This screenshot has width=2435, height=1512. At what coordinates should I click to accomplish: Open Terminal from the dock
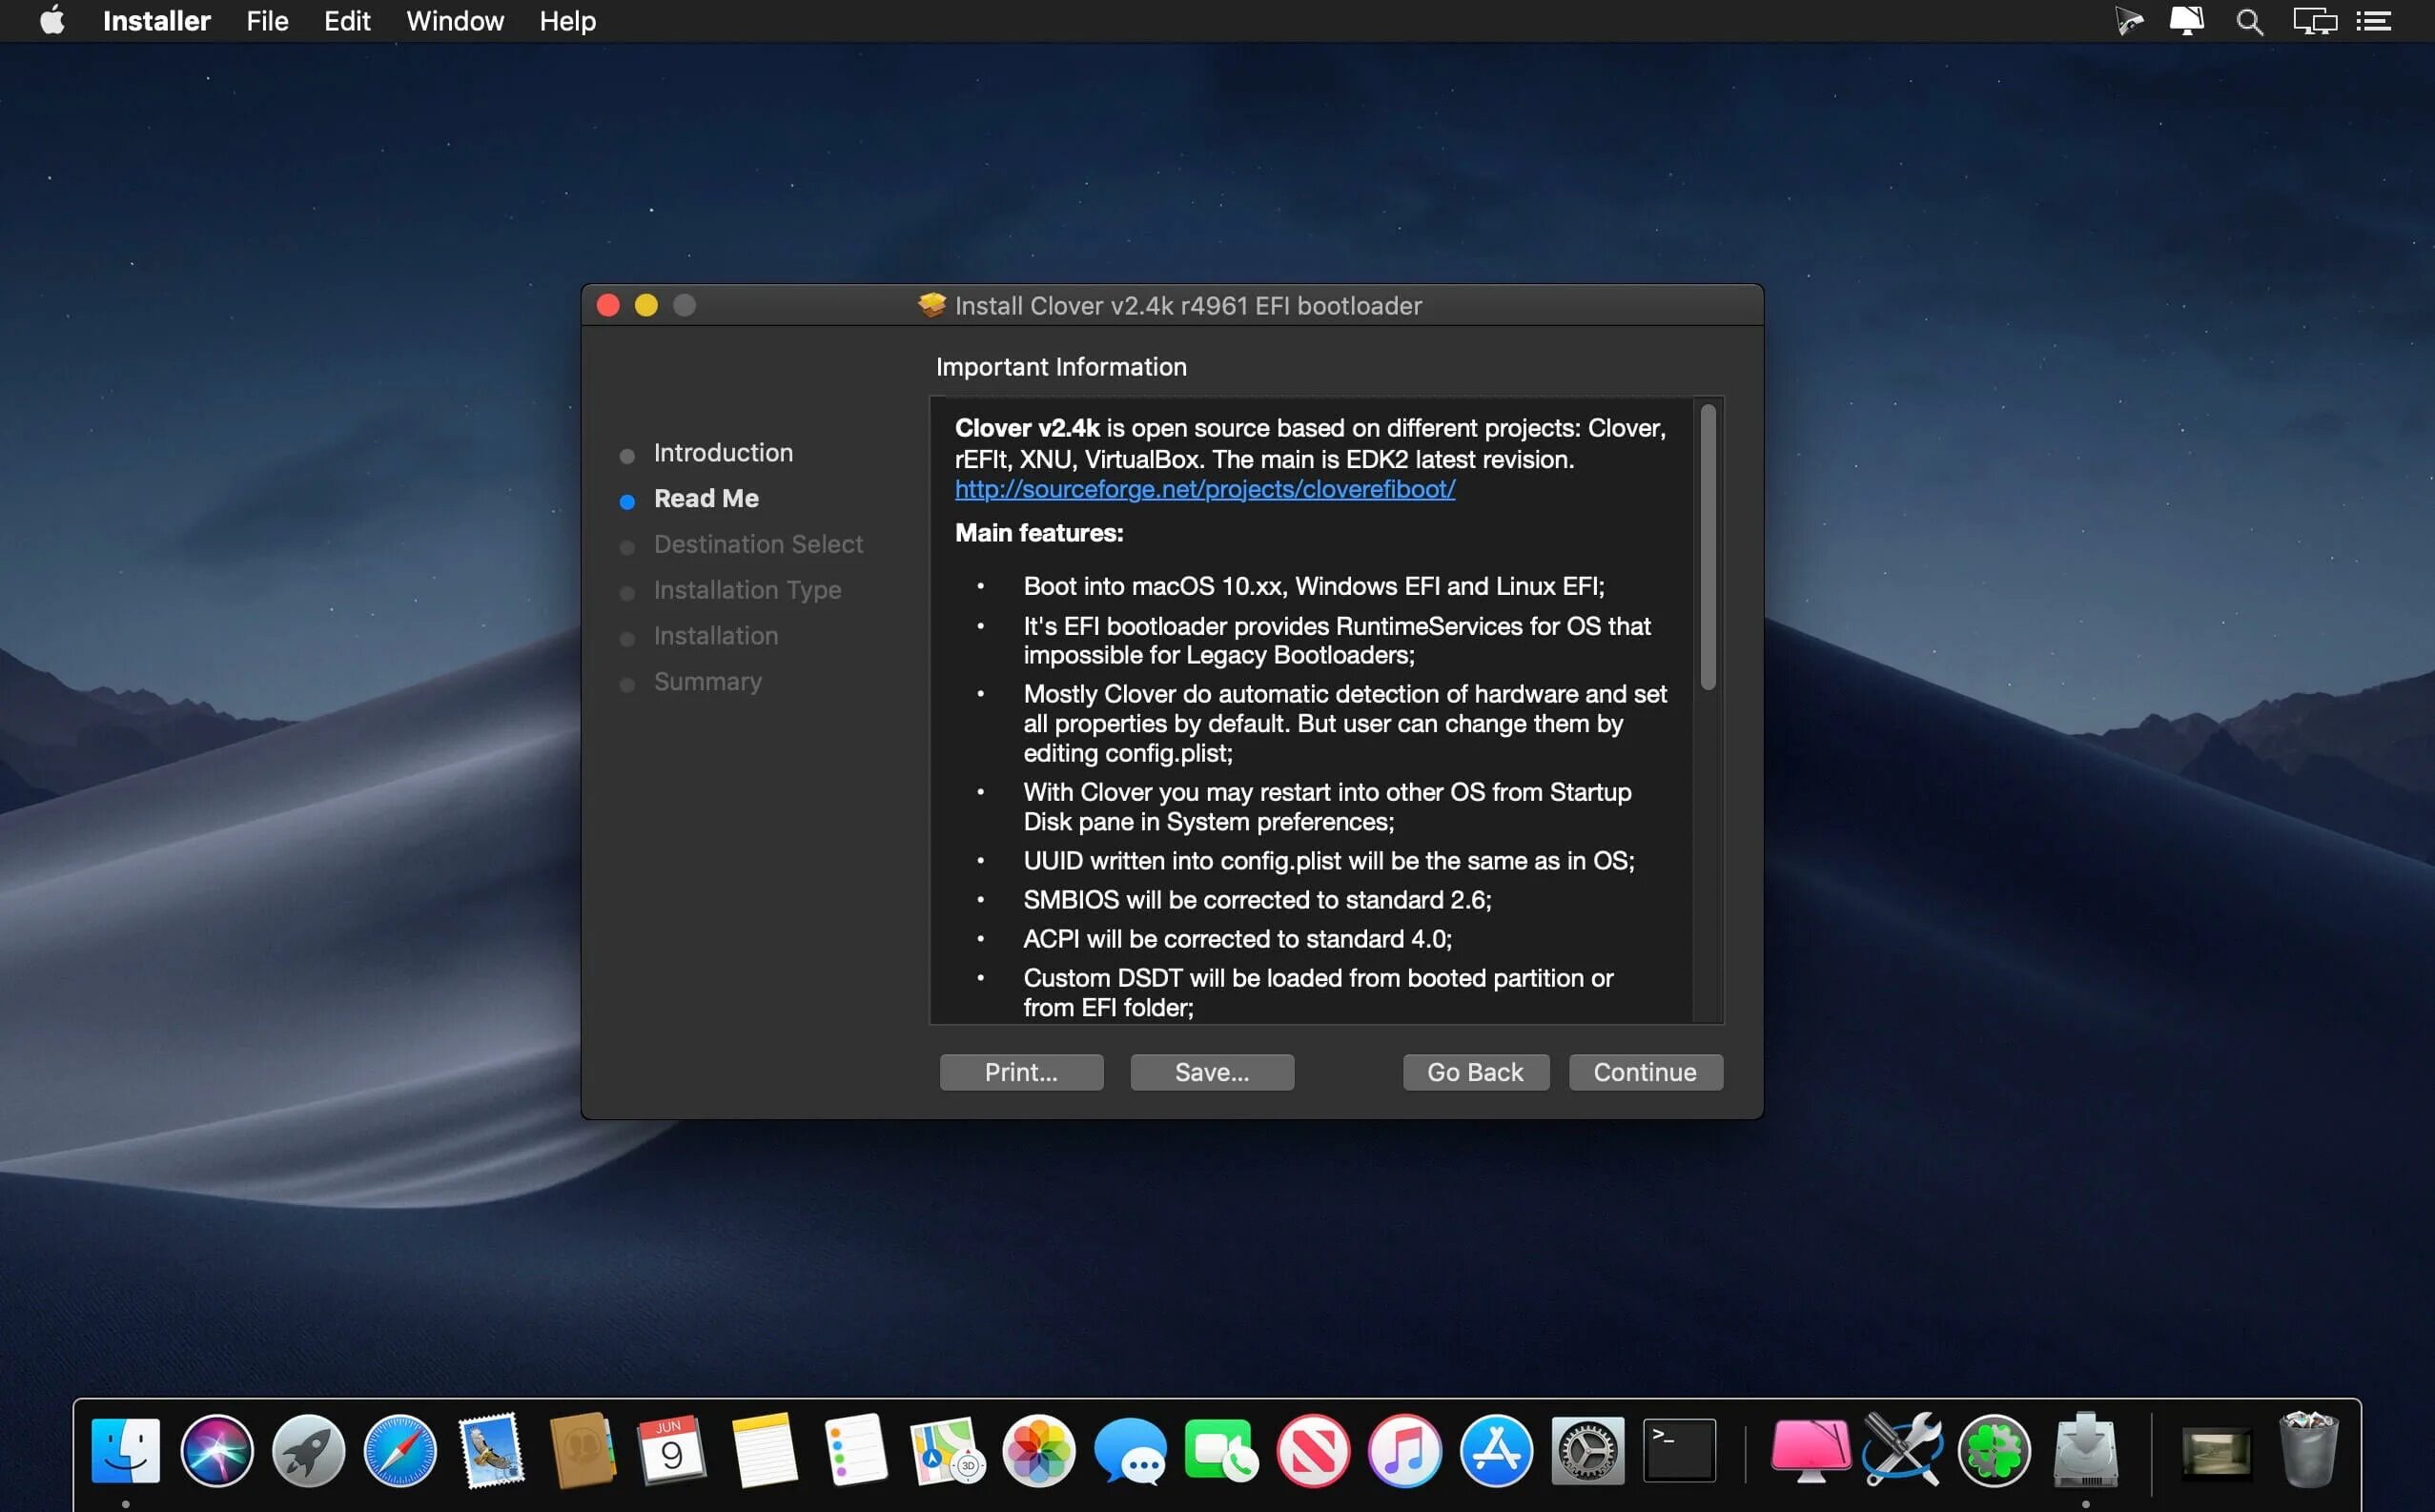(1679, 1451)
